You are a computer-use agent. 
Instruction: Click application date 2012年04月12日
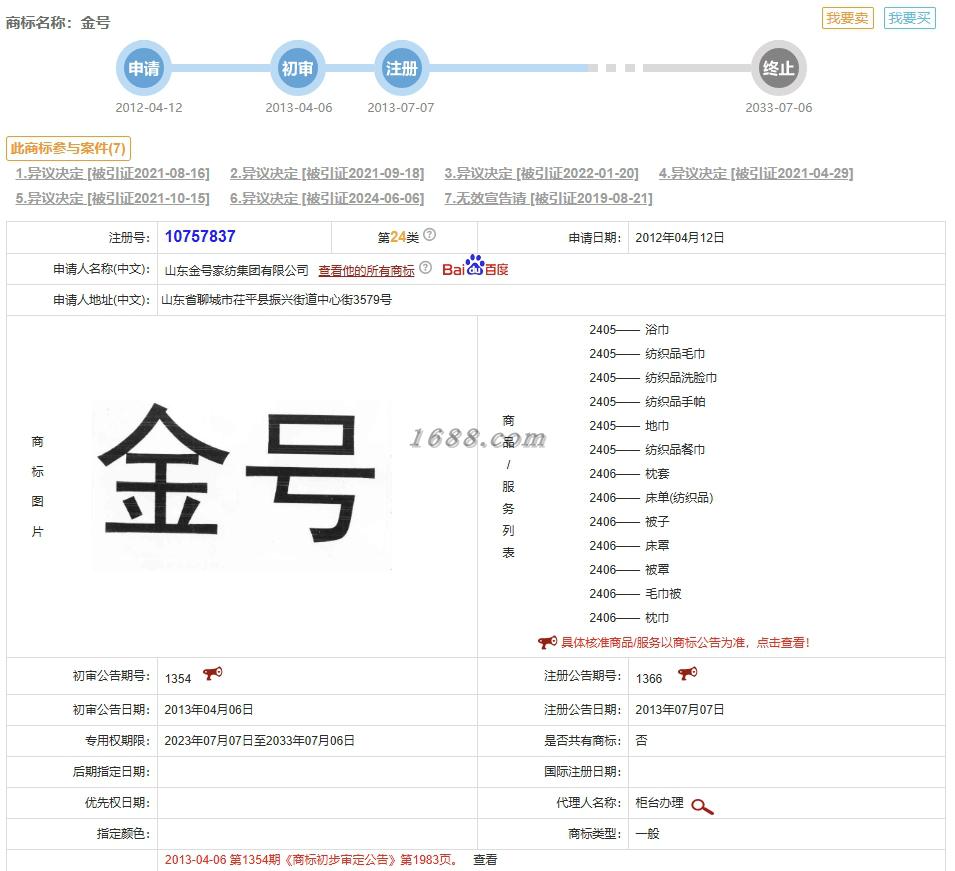[680, 238]
